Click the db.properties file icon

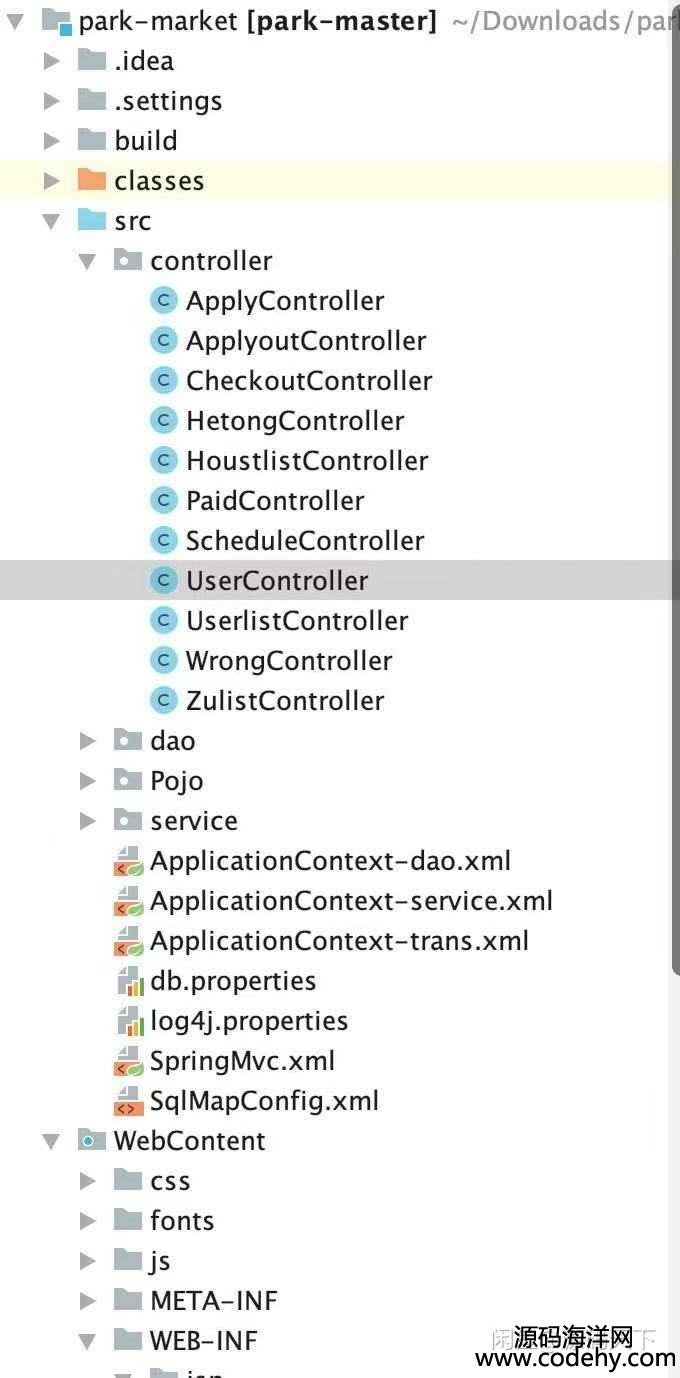click(x=127, y=981)
